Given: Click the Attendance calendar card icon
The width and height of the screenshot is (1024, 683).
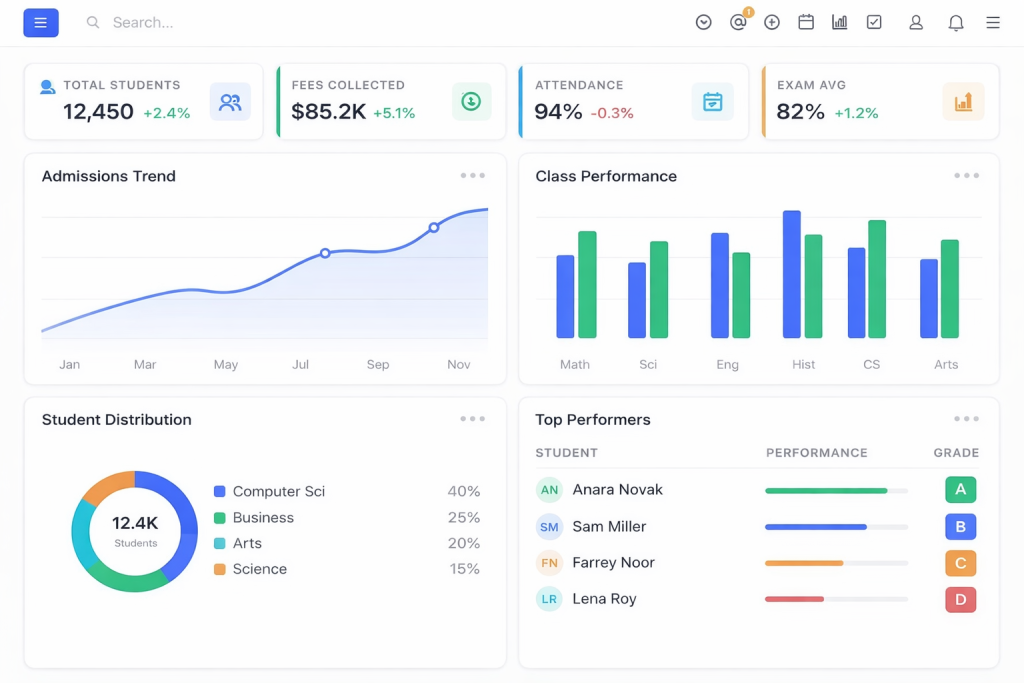Looking at the screenshot, I should [712, 101].
